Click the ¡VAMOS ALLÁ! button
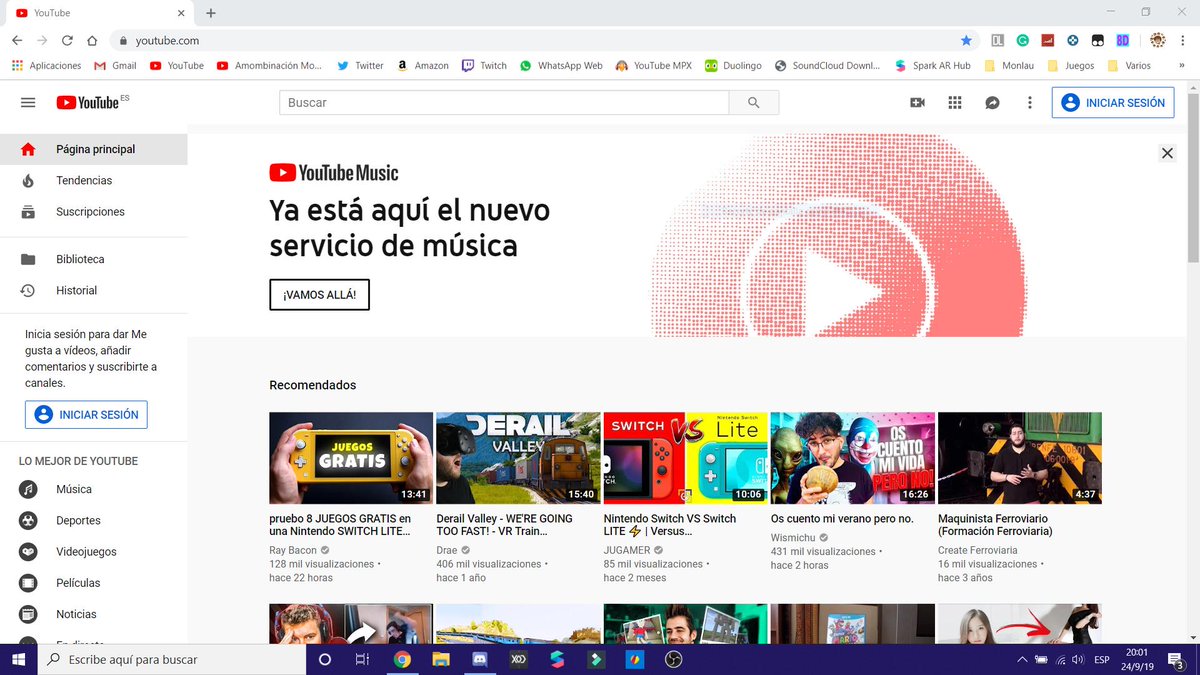 tap(319, 295)
